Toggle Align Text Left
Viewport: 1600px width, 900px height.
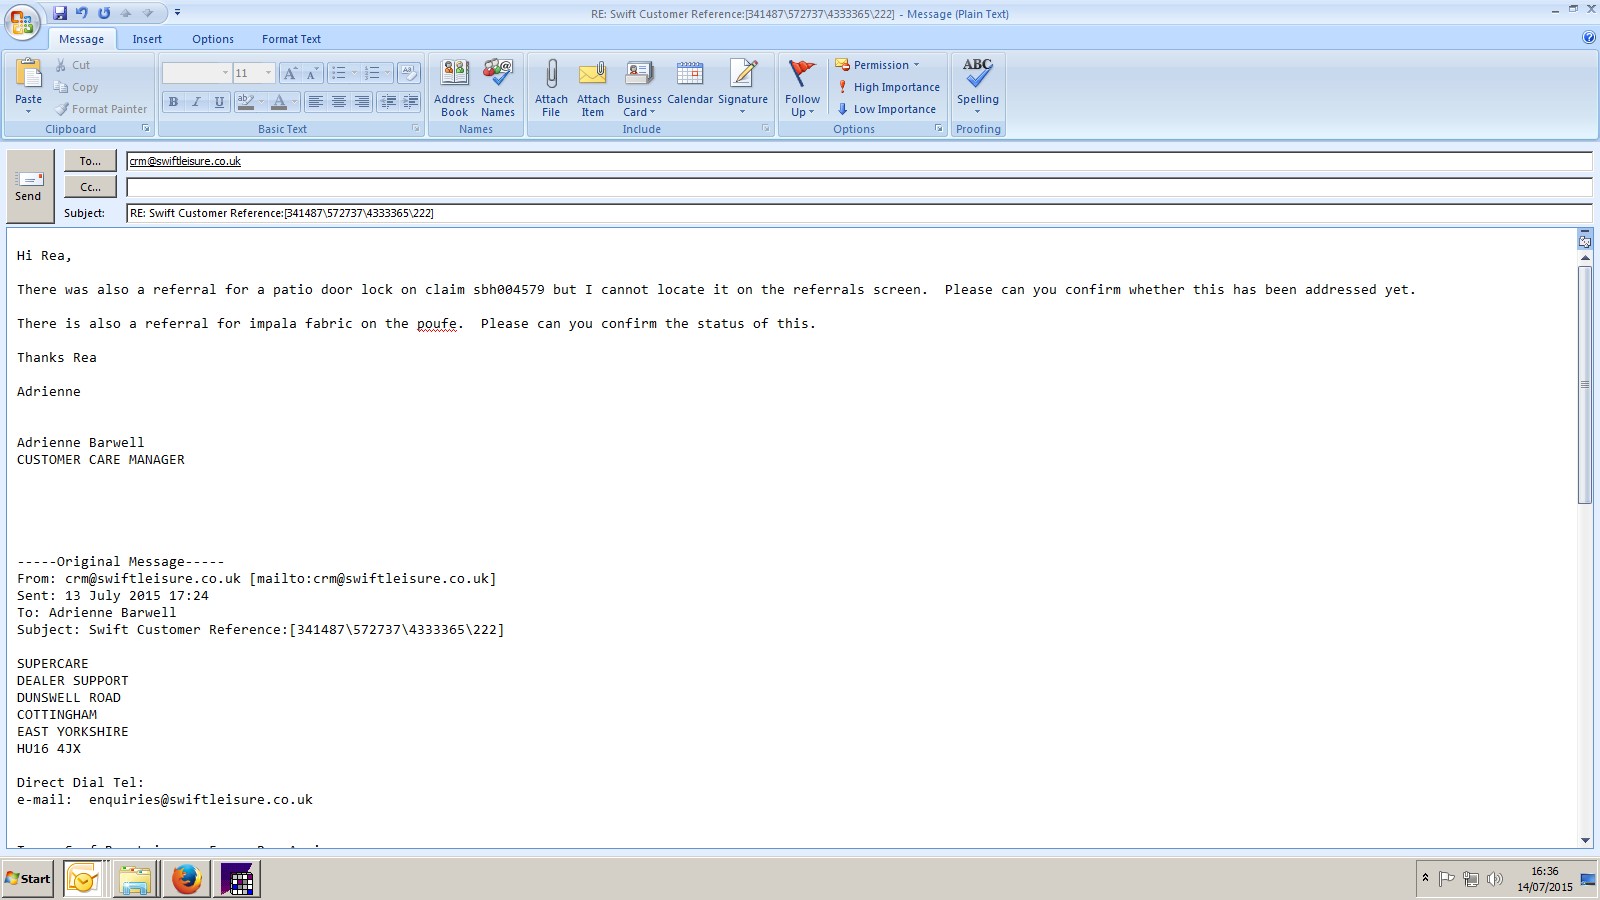pos(316,102)
